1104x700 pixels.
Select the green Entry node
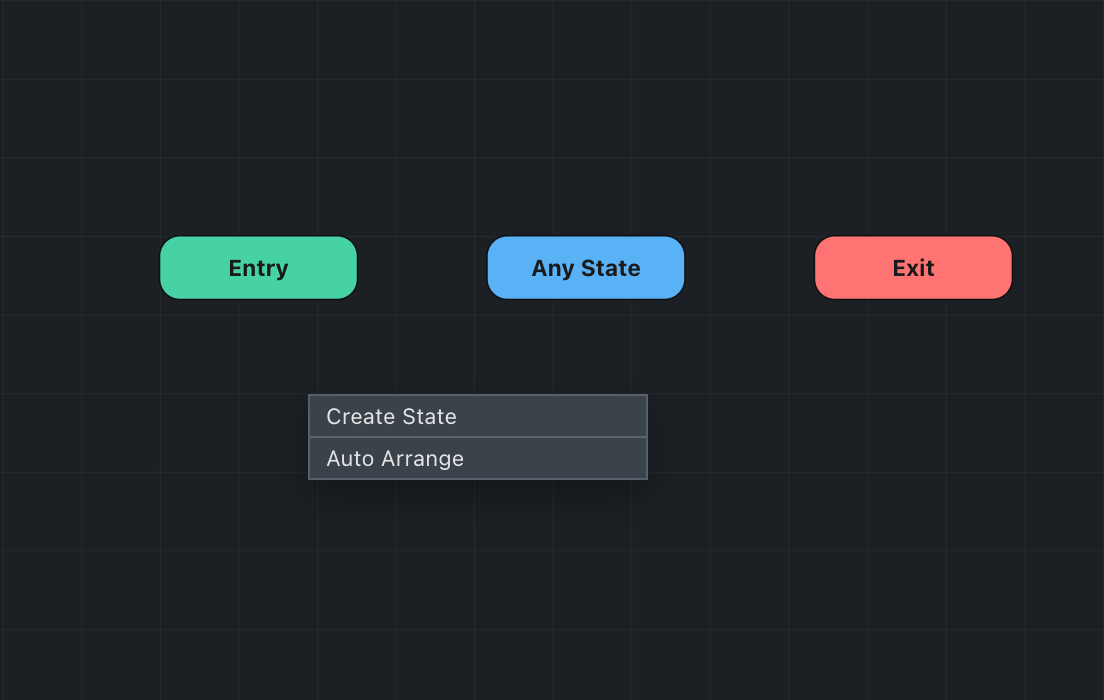(258, 268)
